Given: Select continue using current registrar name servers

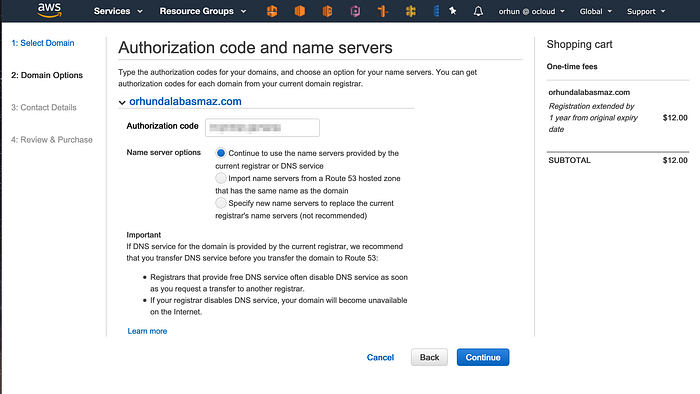Looking at the screenshot, I should pos(221,153).
